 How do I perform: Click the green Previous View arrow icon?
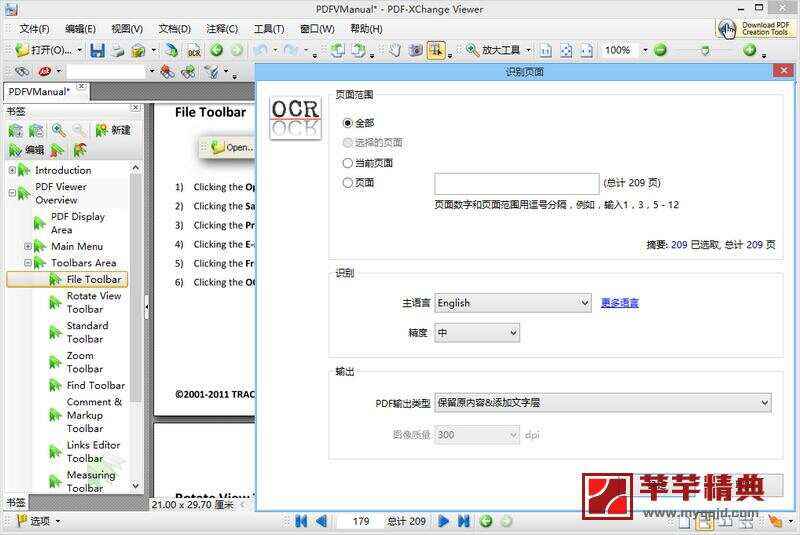click(217, 50)
